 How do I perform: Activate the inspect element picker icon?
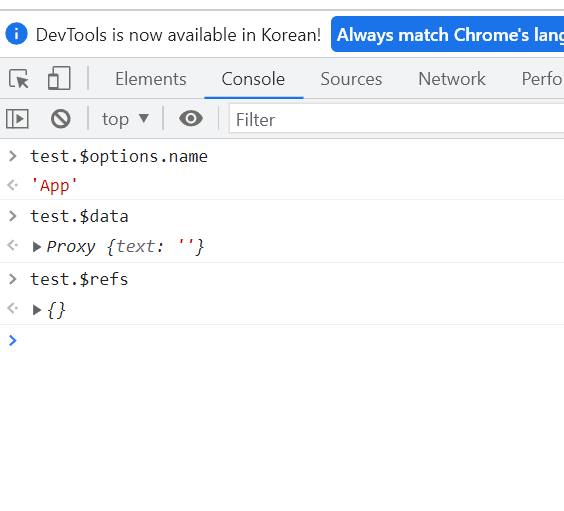[19, 78]
